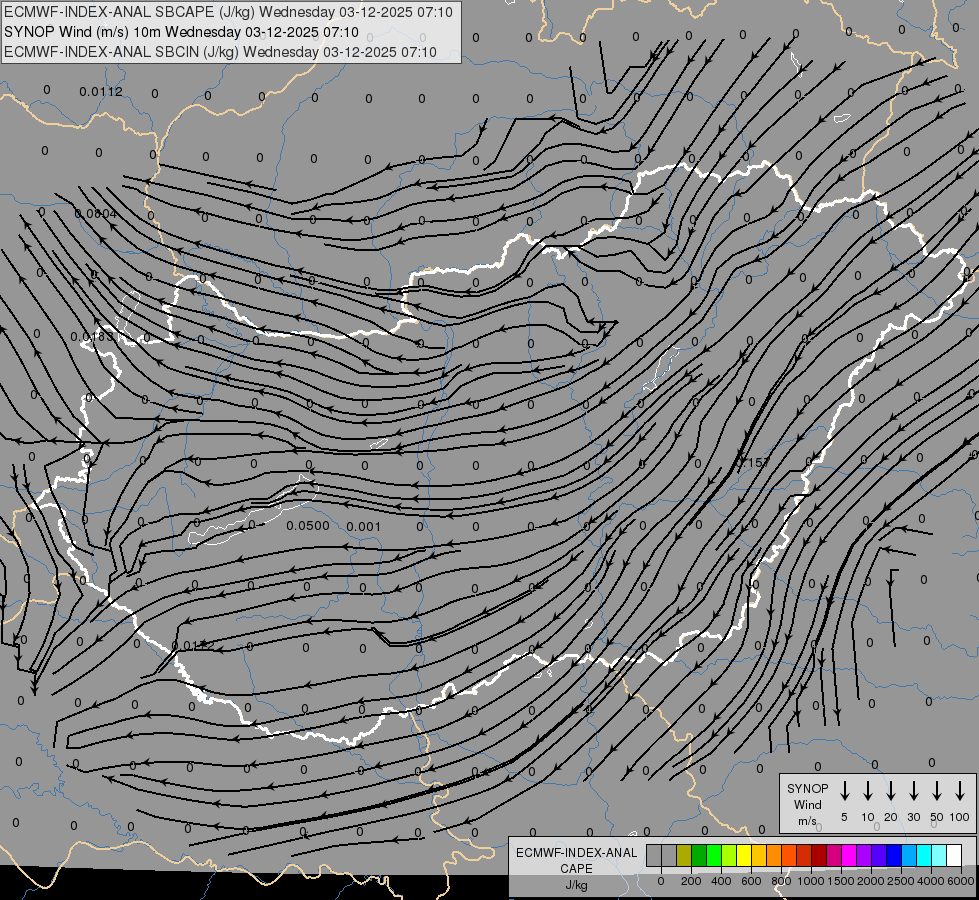Click the SYNOP Wind 10m title line

[181, 32]
